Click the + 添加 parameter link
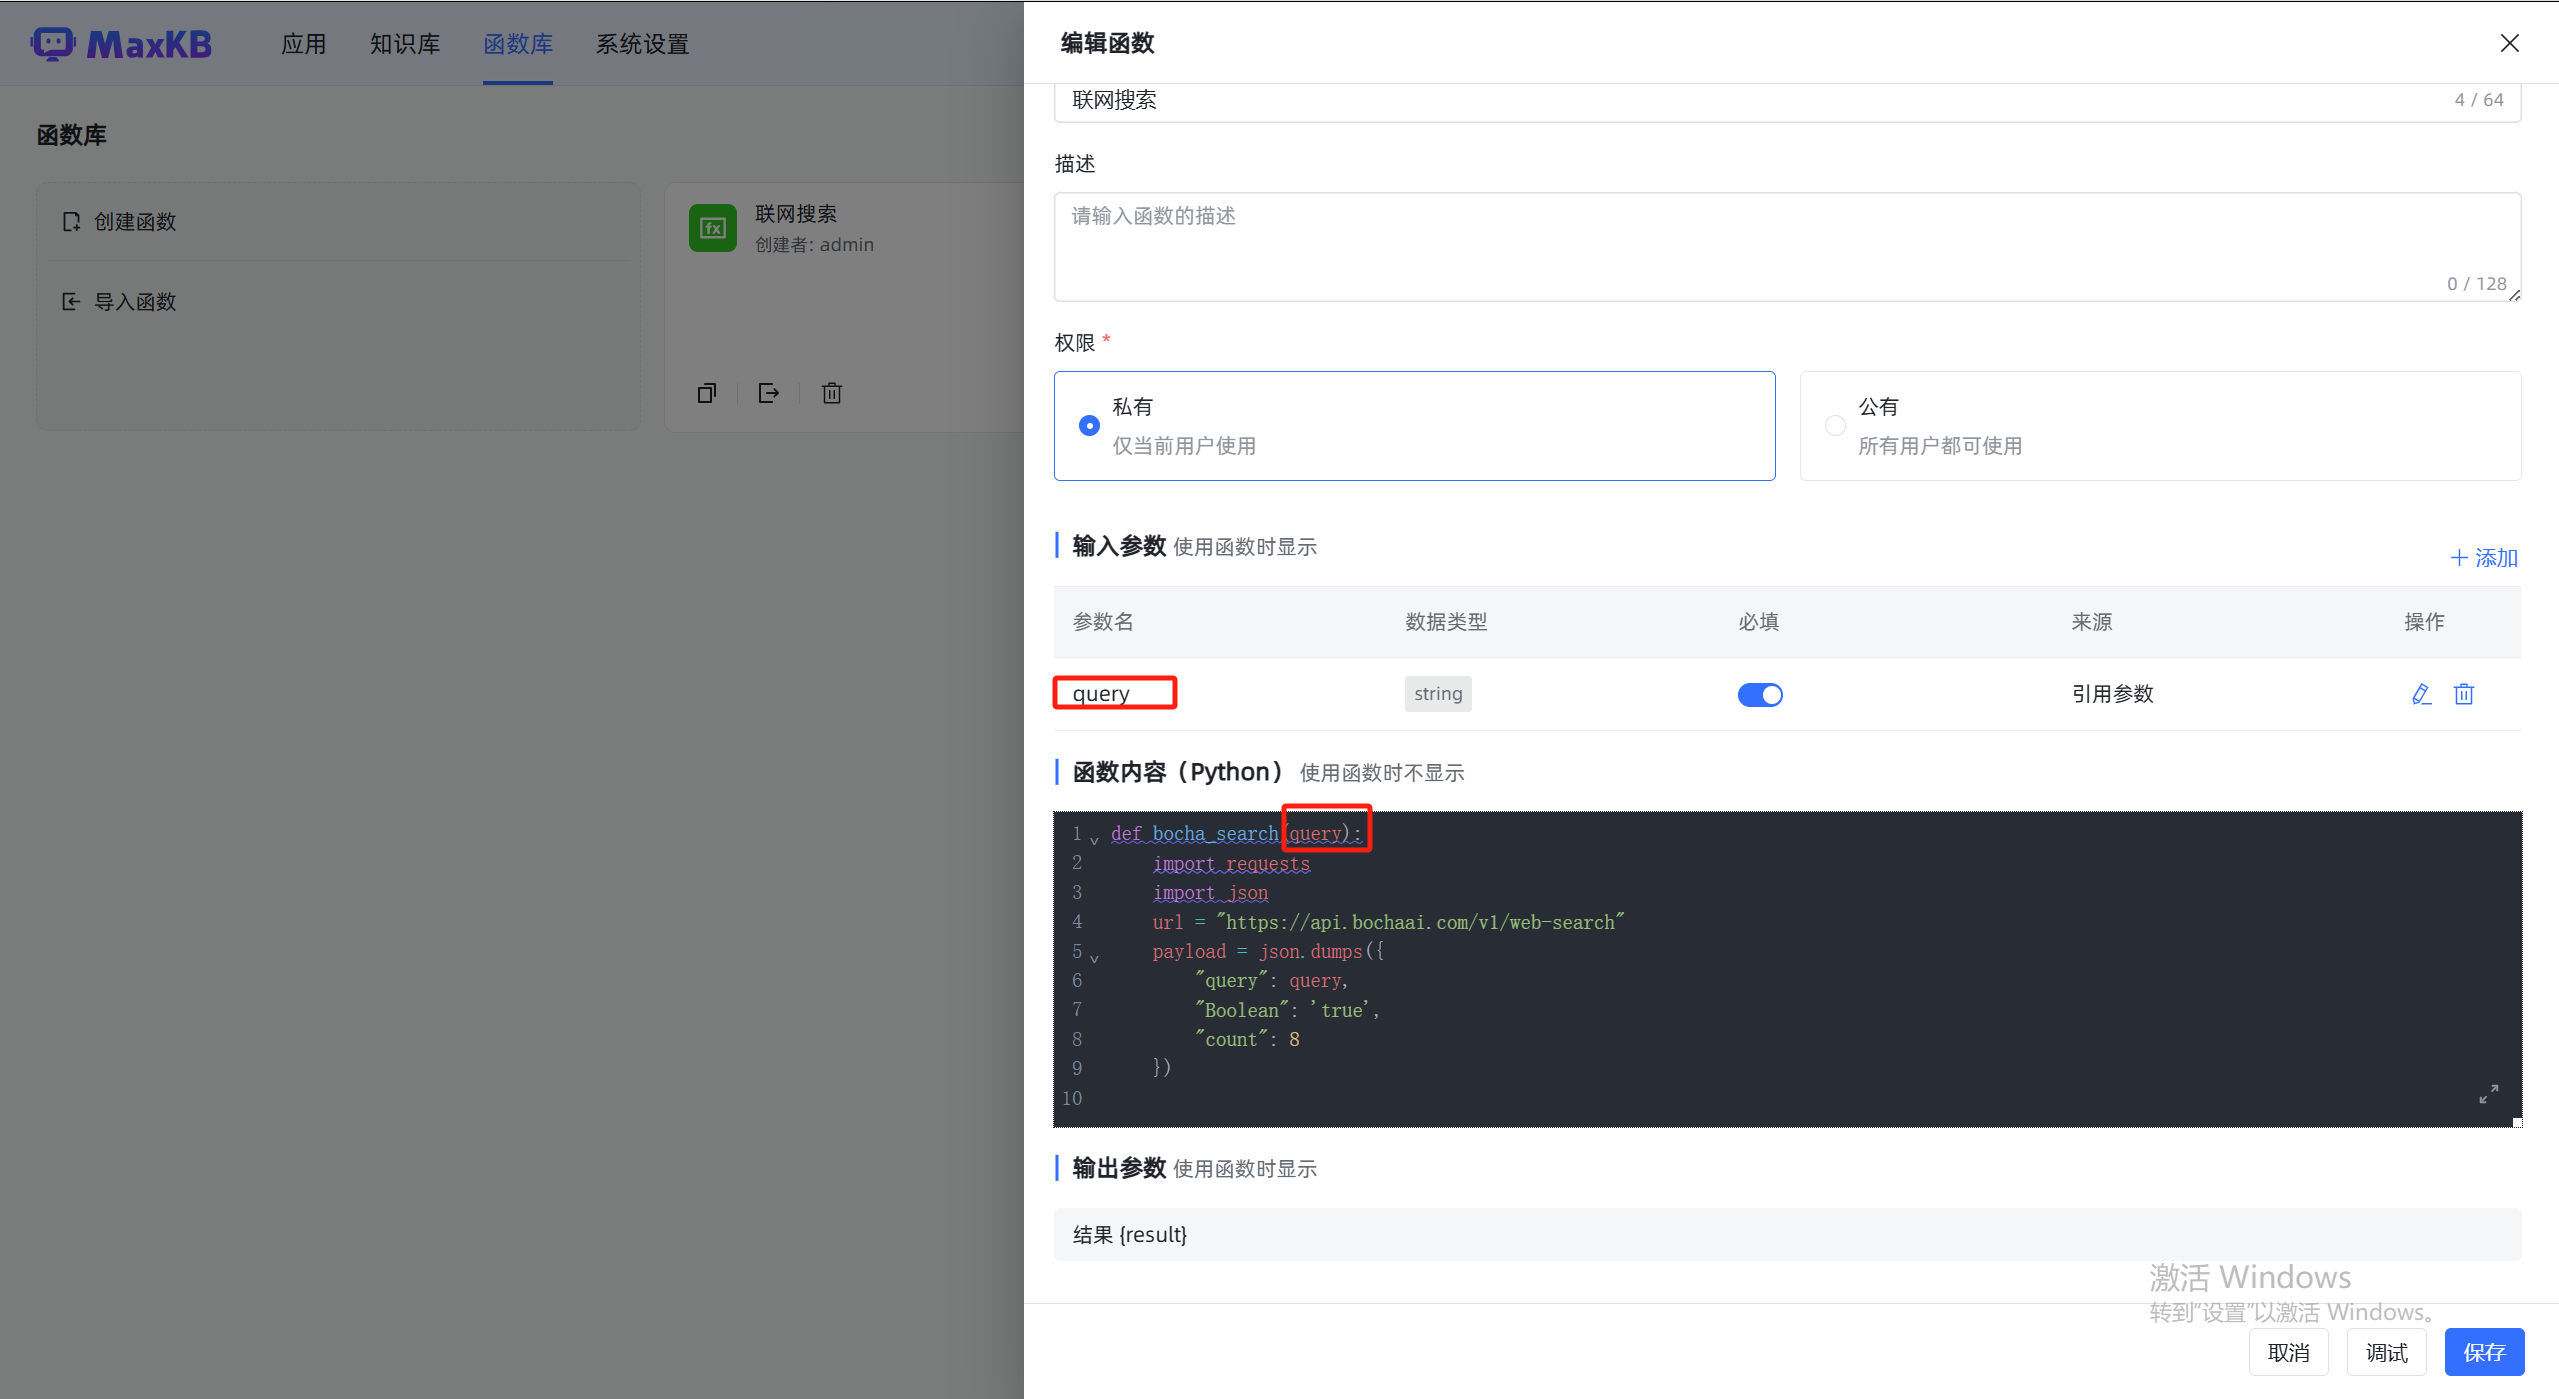Image resolution: width=2559 pixels, height=1399 pixels. click(2484, 558)
